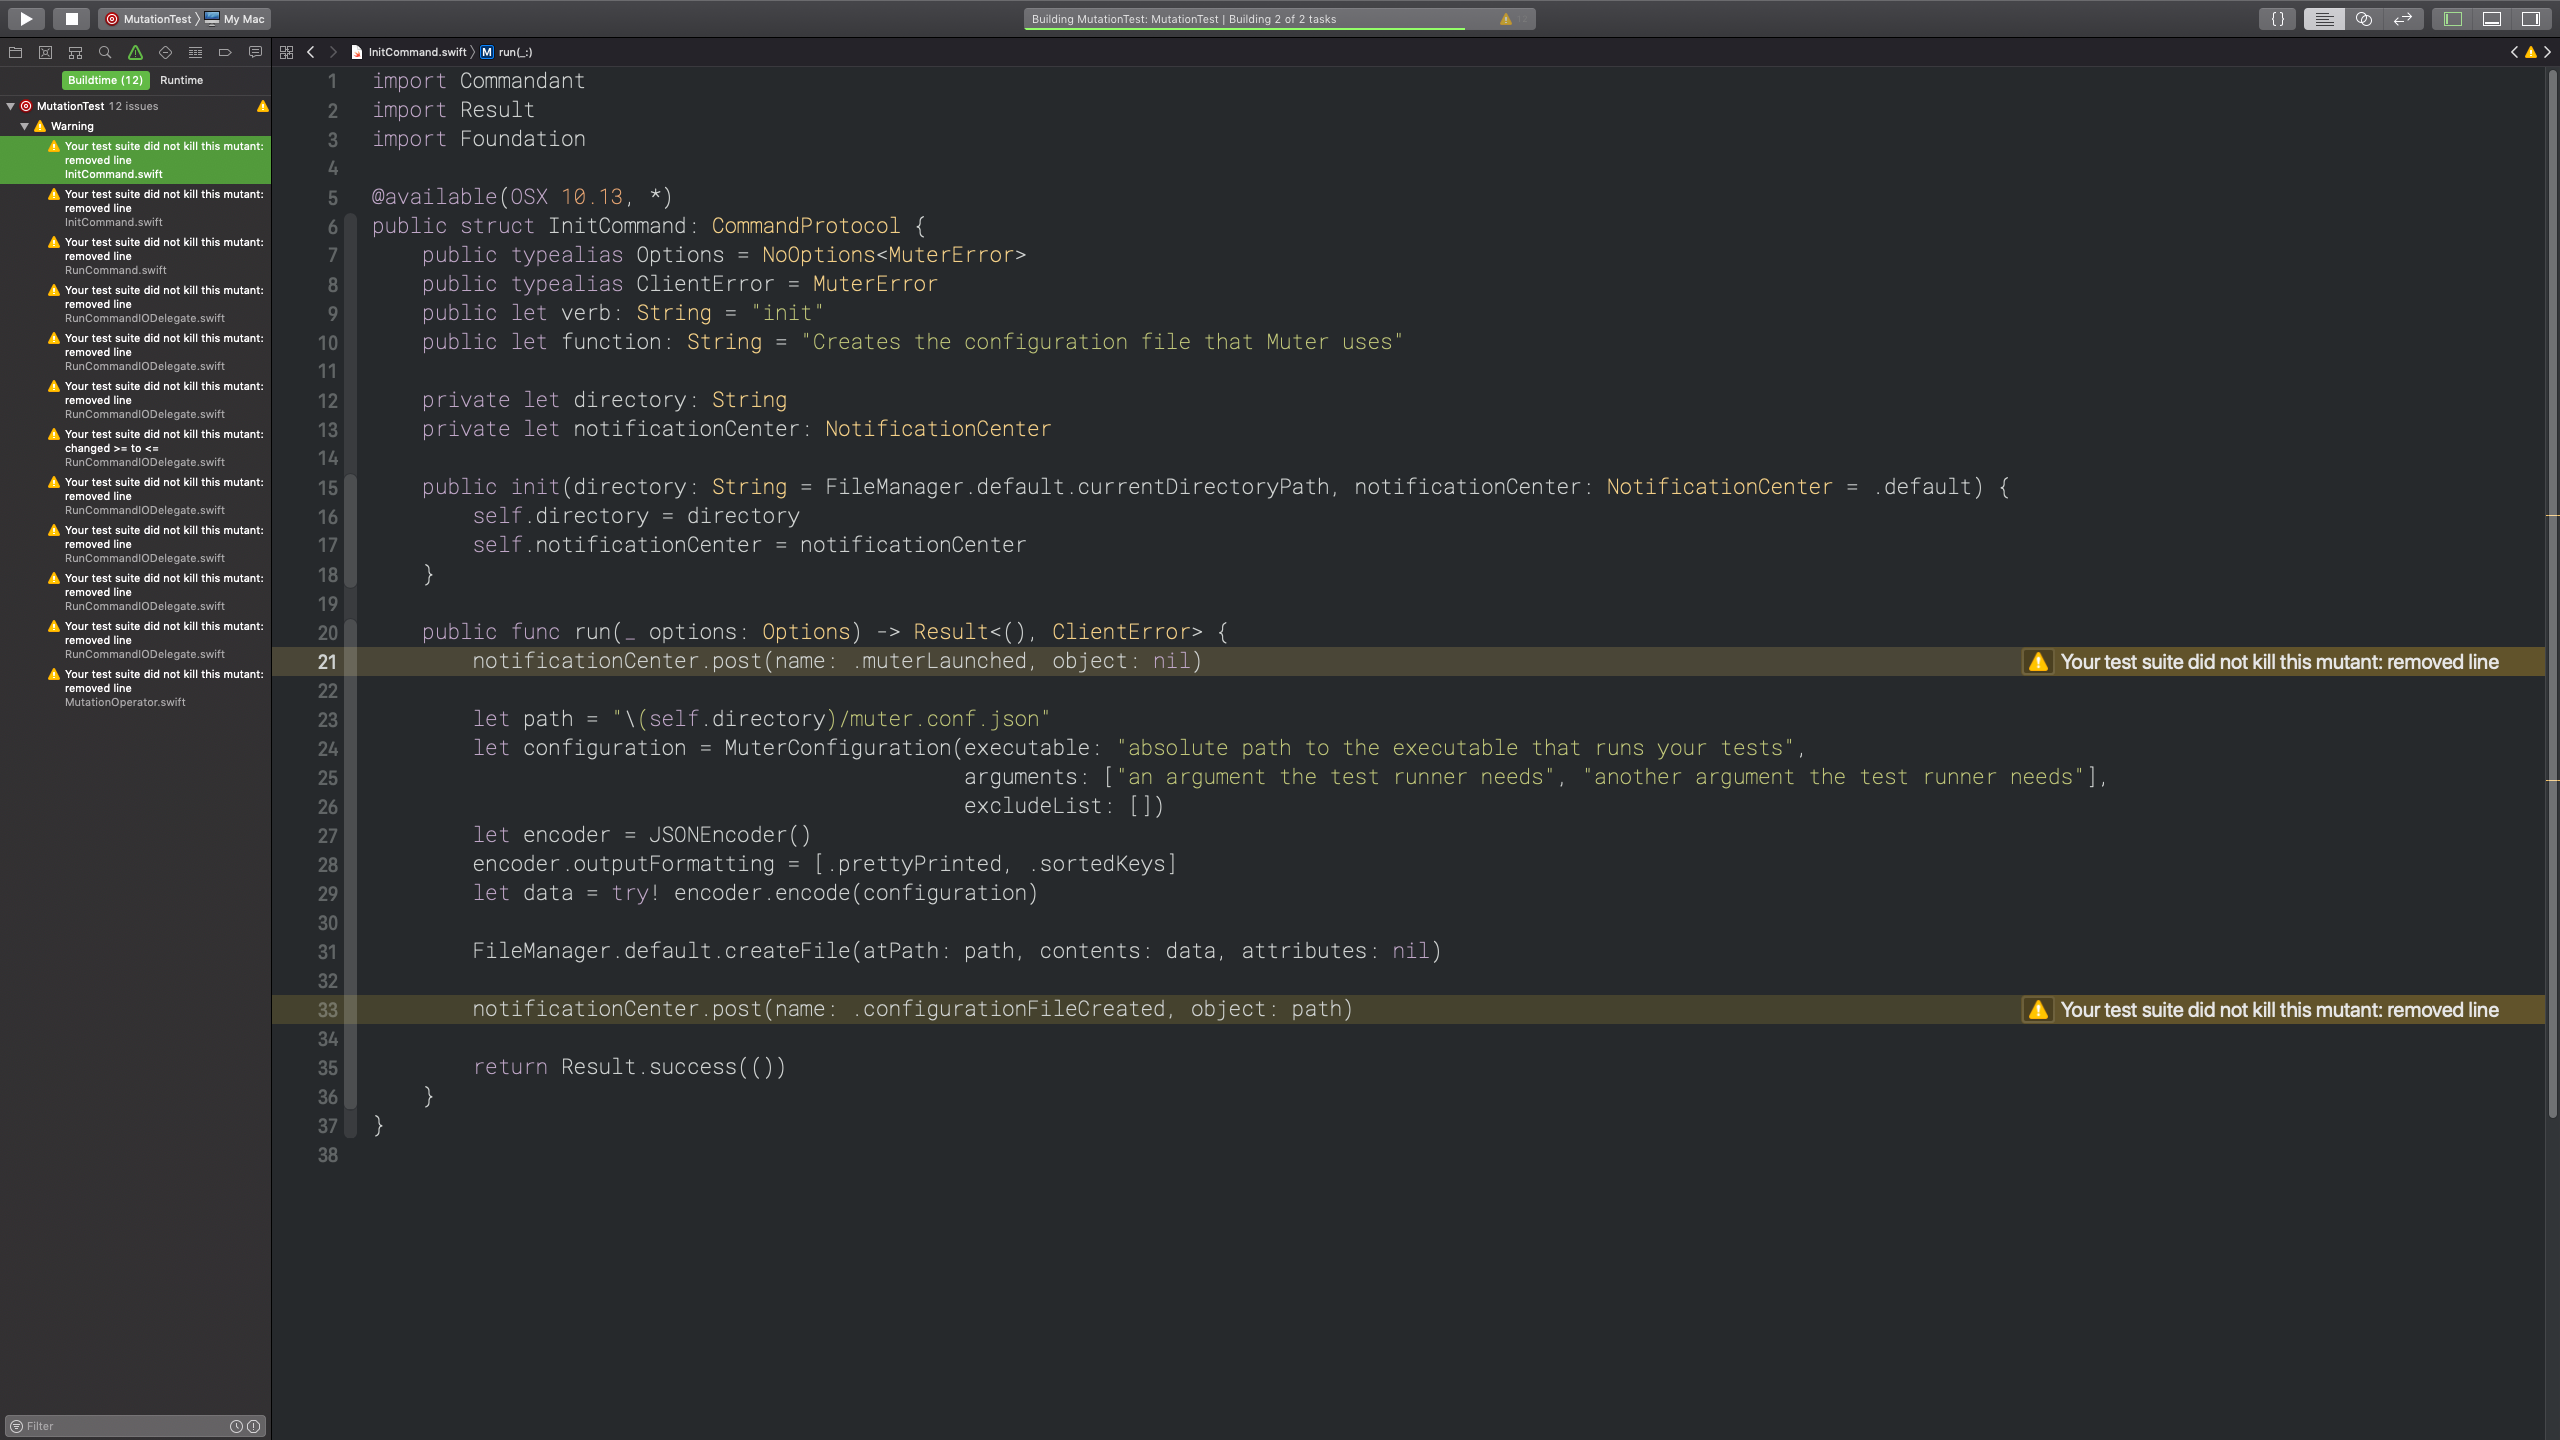Open the MutationTest scheme selector
Screen dimensions: 2560x1440
[149, 19]
